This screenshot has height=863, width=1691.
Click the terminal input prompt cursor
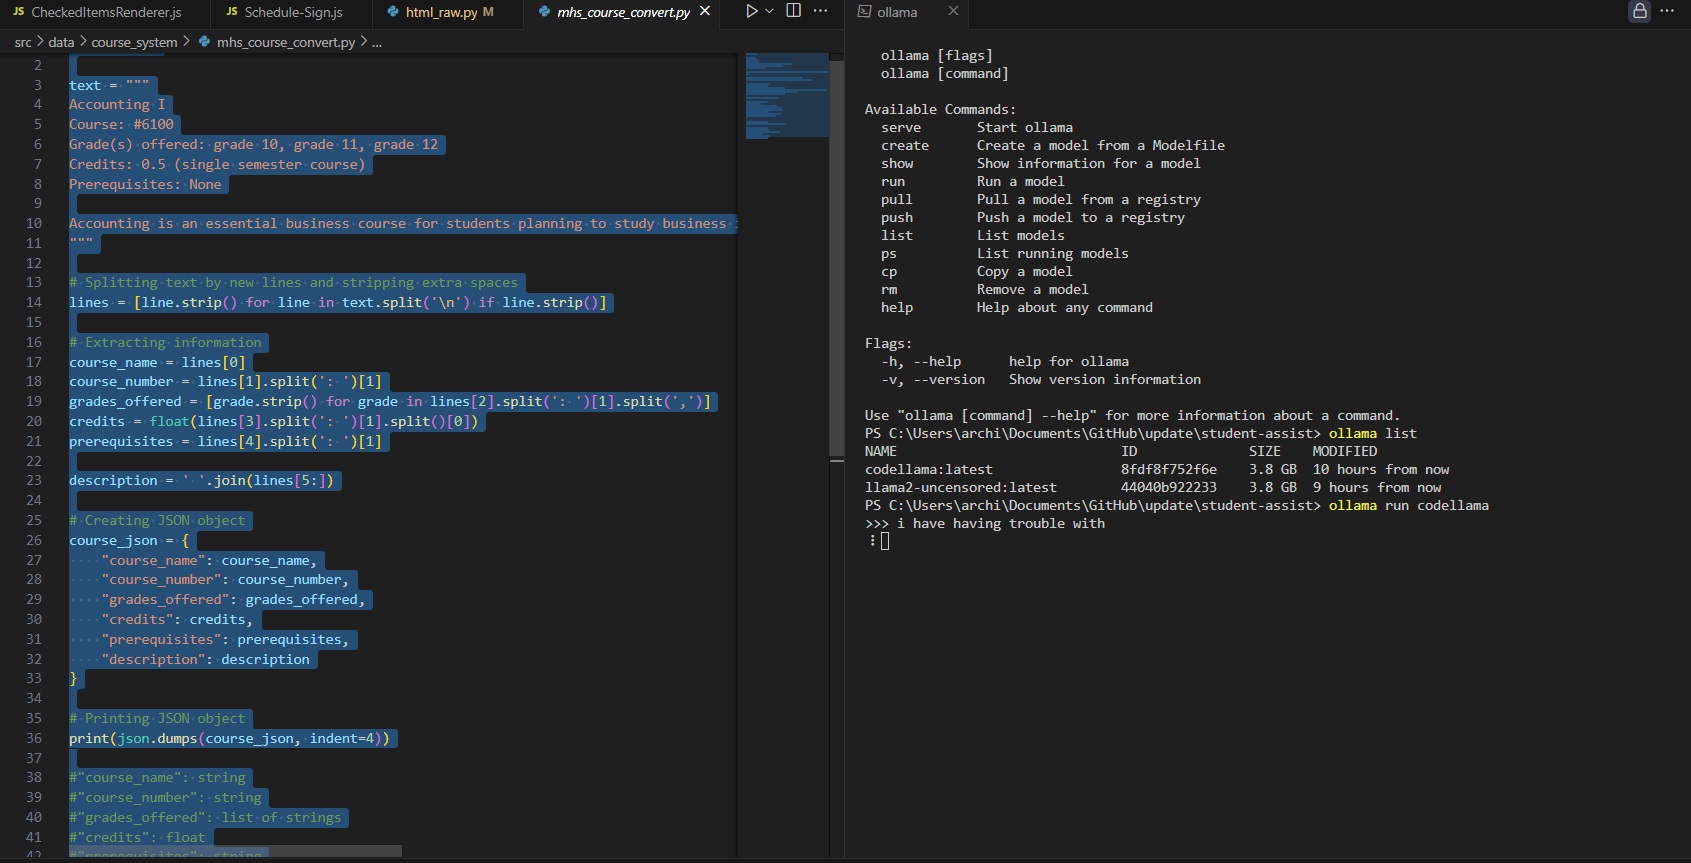click(x=885, y=541)
